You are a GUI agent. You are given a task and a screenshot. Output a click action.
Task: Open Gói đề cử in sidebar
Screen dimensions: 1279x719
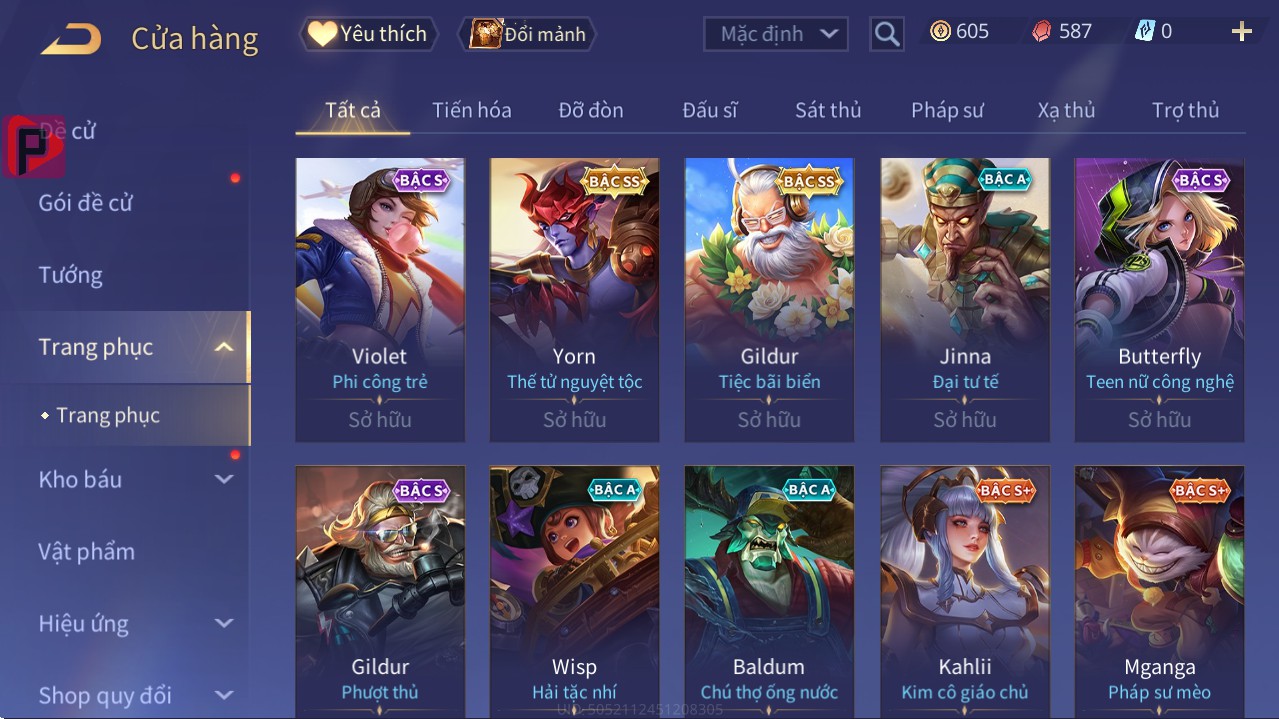(85, 203)
